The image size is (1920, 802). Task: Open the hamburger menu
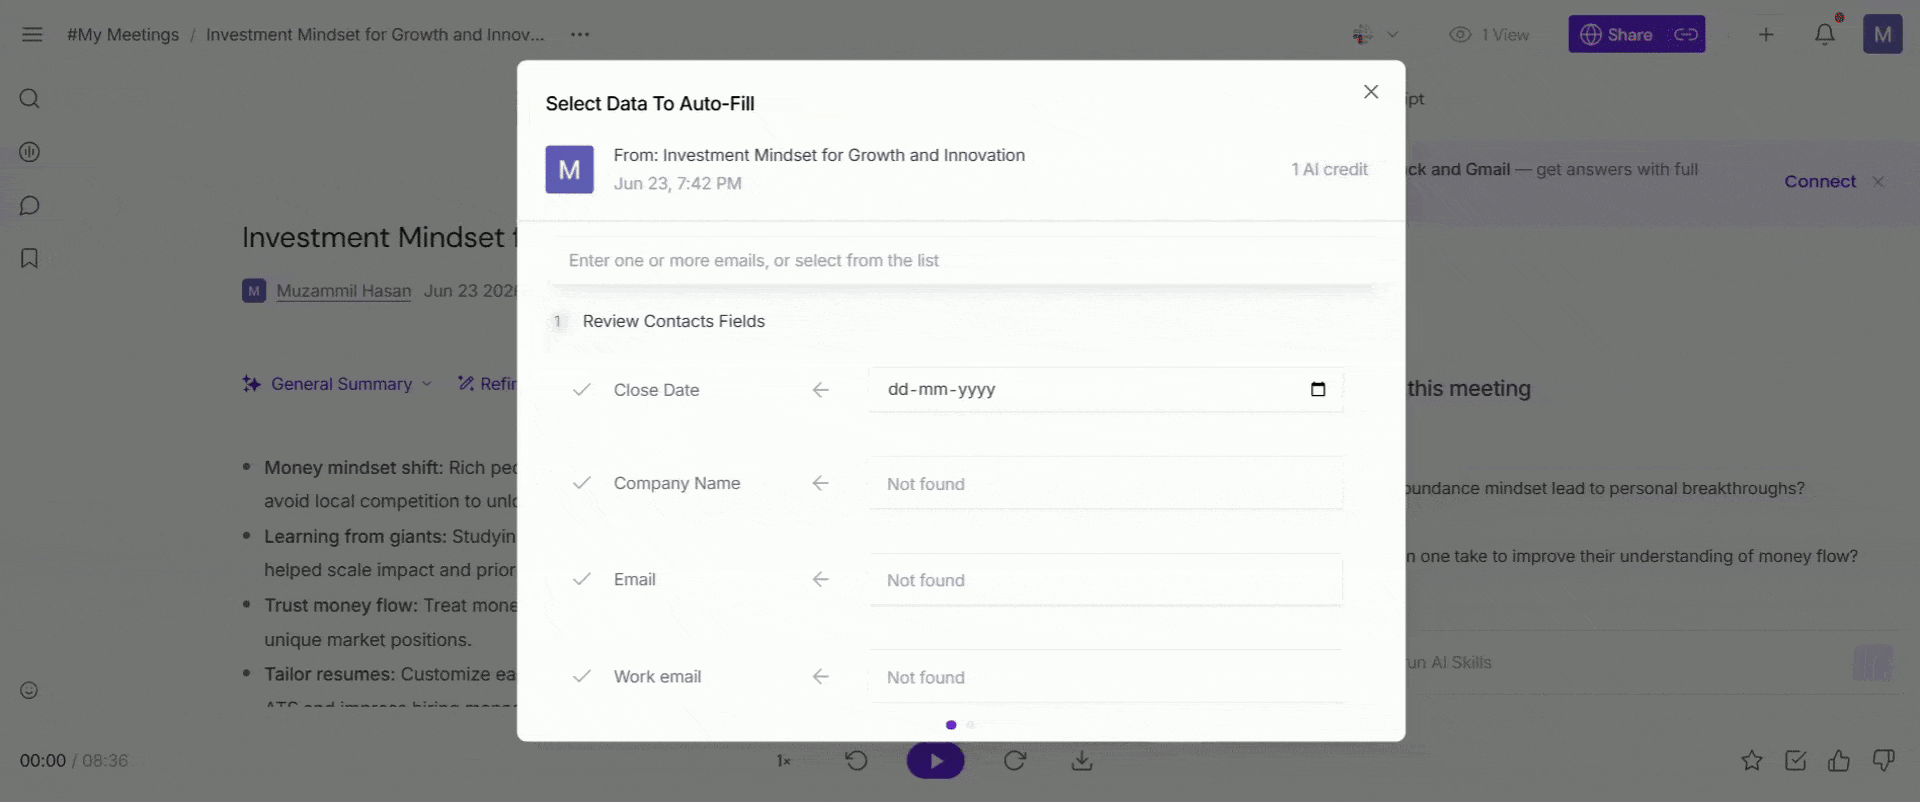(32, 34)
